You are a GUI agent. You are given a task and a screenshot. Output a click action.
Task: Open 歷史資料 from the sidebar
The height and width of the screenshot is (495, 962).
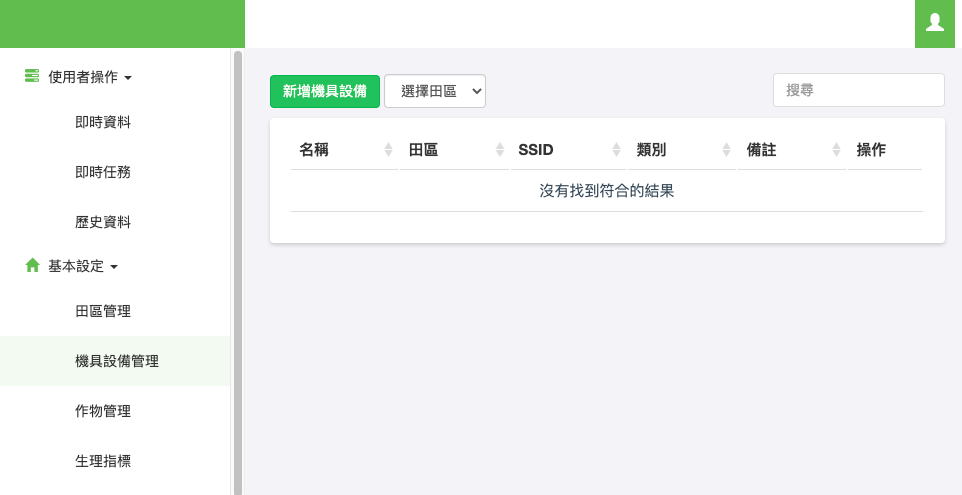coord(103,222)
